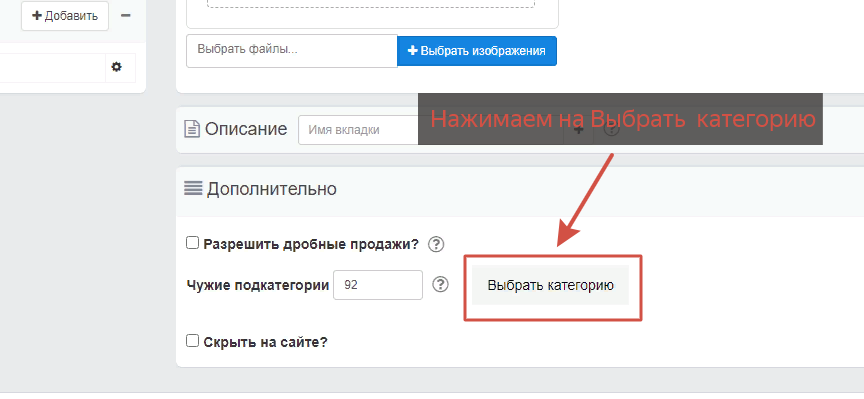
Task: Click the lines icon beside "Дополнительно"
Action: (x=193, y=189)
